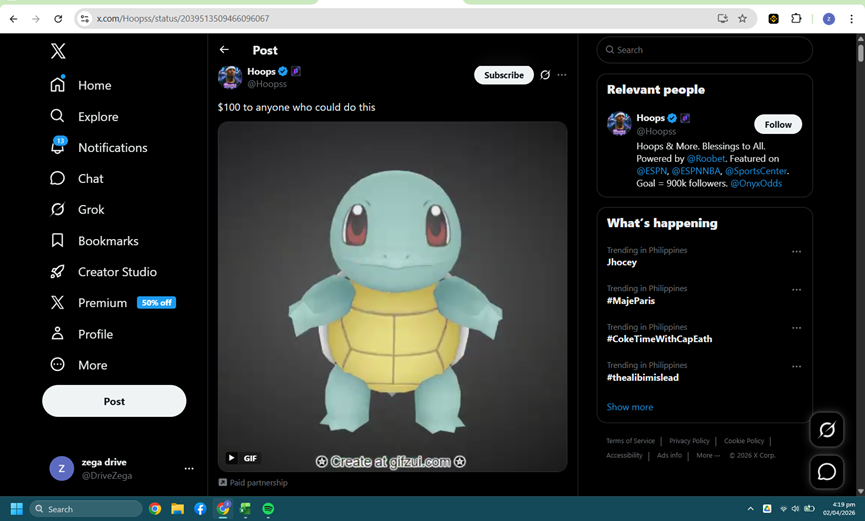Open zega drive account options dots
This screenshot has width=865, height=521.
point(189,469)
